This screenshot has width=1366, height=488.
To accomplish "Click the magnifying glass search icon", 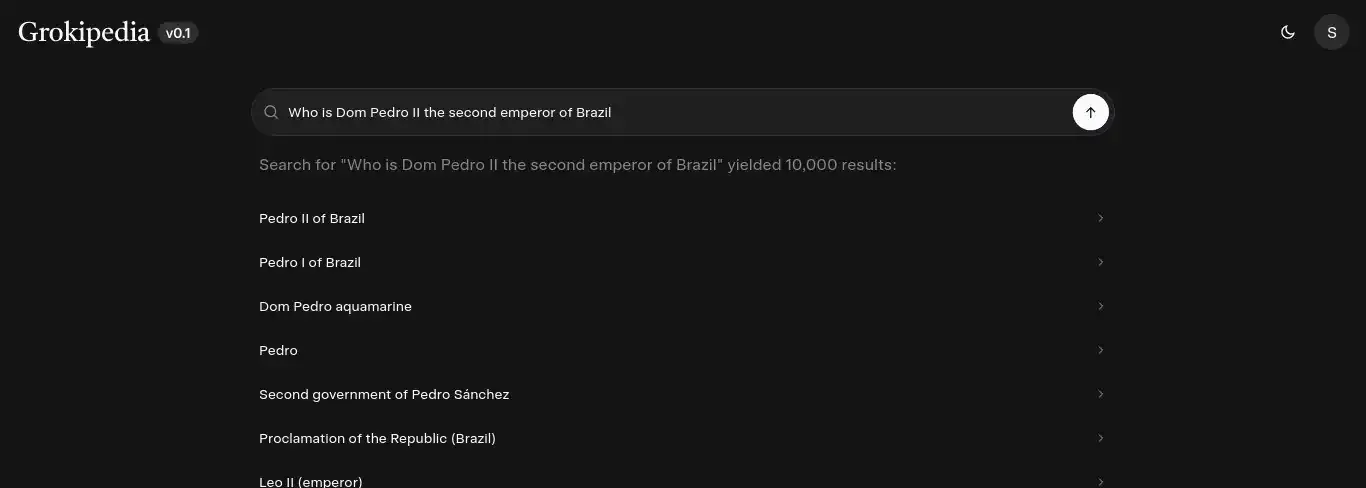I will point(271,112).
